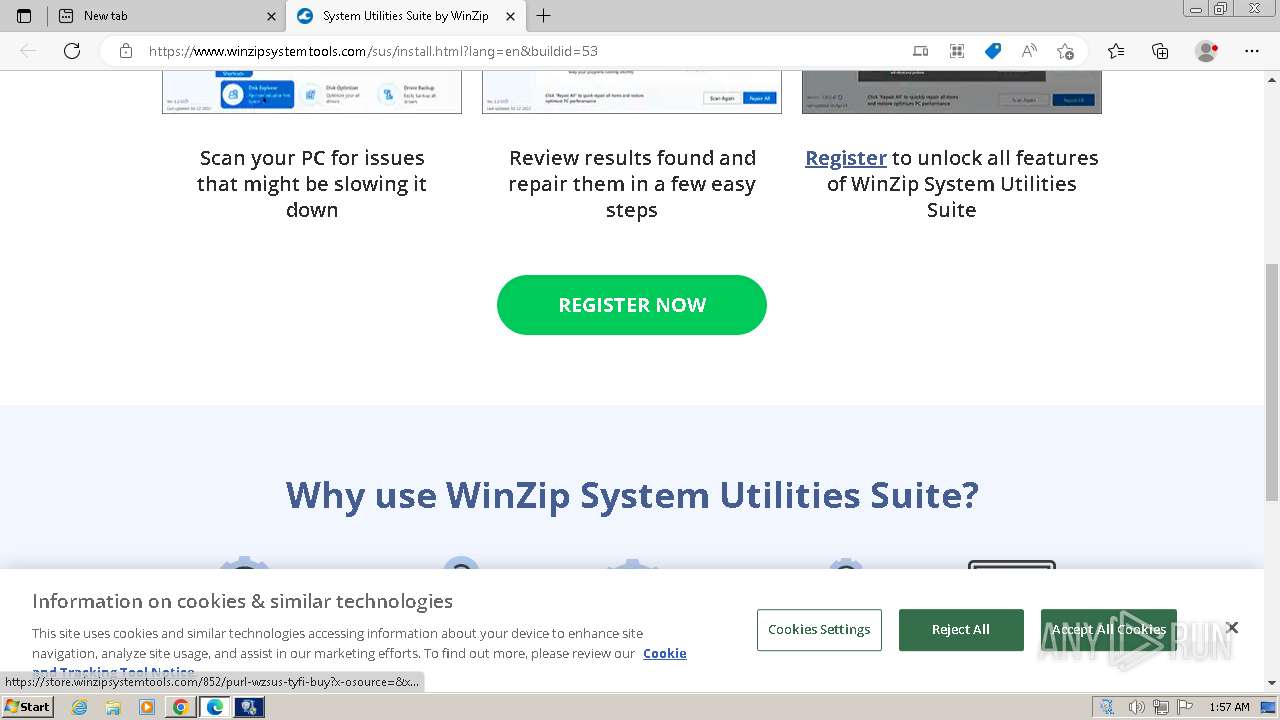Accept All Cookies
The image size is (1280, 720).
click(x=1108, y=630)
